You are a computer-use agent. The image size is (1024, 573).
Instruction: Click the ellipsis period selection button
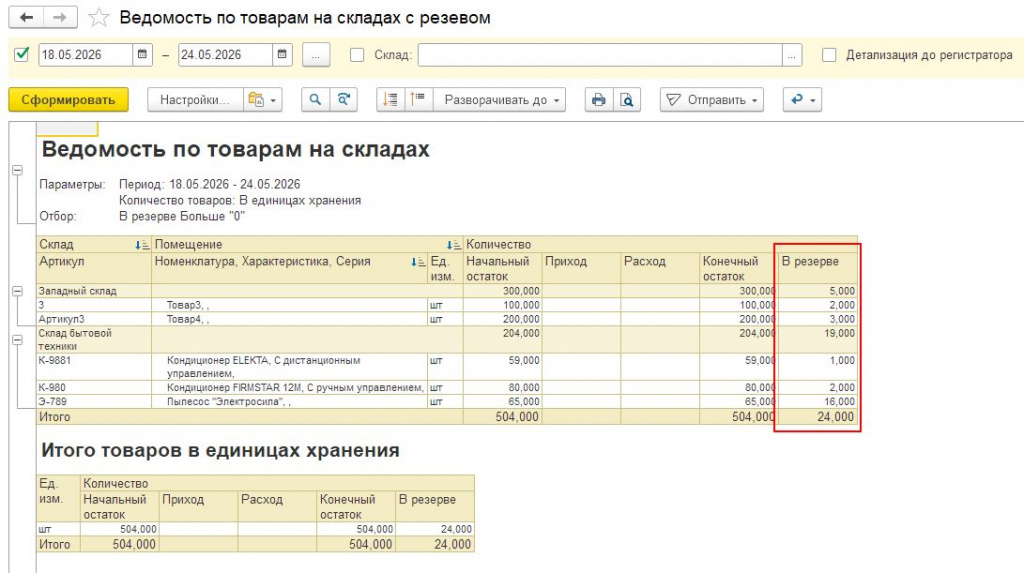tap(316, 55)
